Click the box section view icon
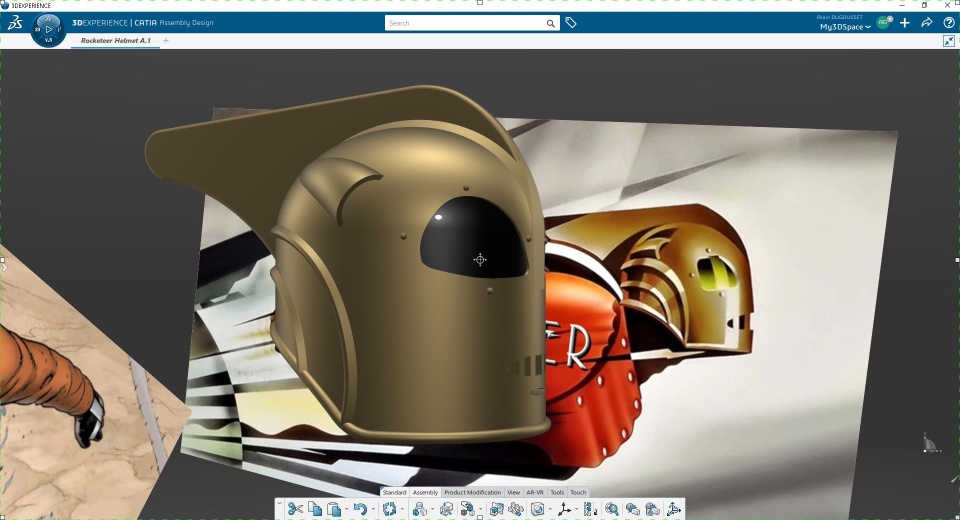 (x=538, y=509)
